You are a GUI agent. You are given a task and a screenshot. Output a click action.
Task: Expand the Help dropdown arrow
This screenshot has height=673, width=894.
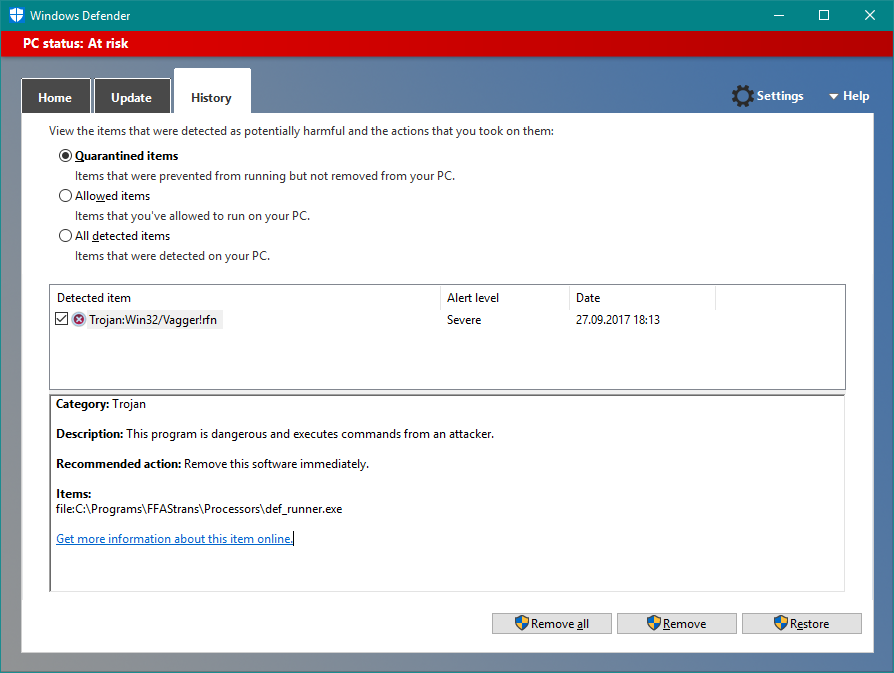[x=833, y=96]
